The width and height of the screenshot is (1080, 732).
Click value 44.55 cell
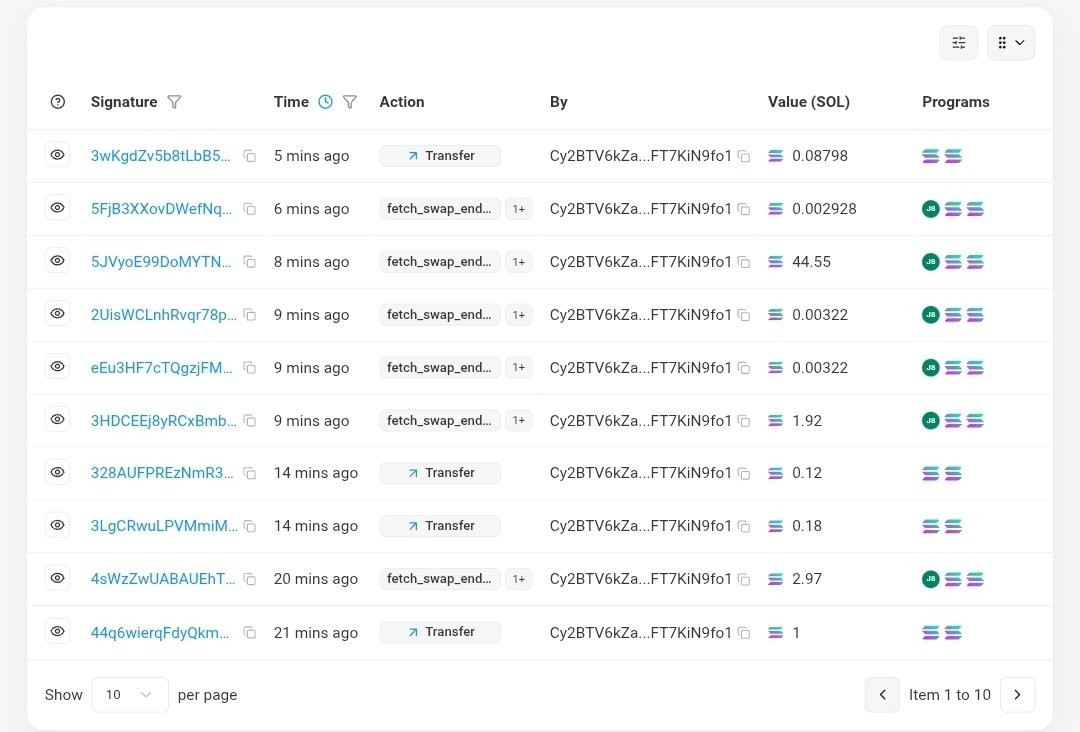tap(811, 262)
